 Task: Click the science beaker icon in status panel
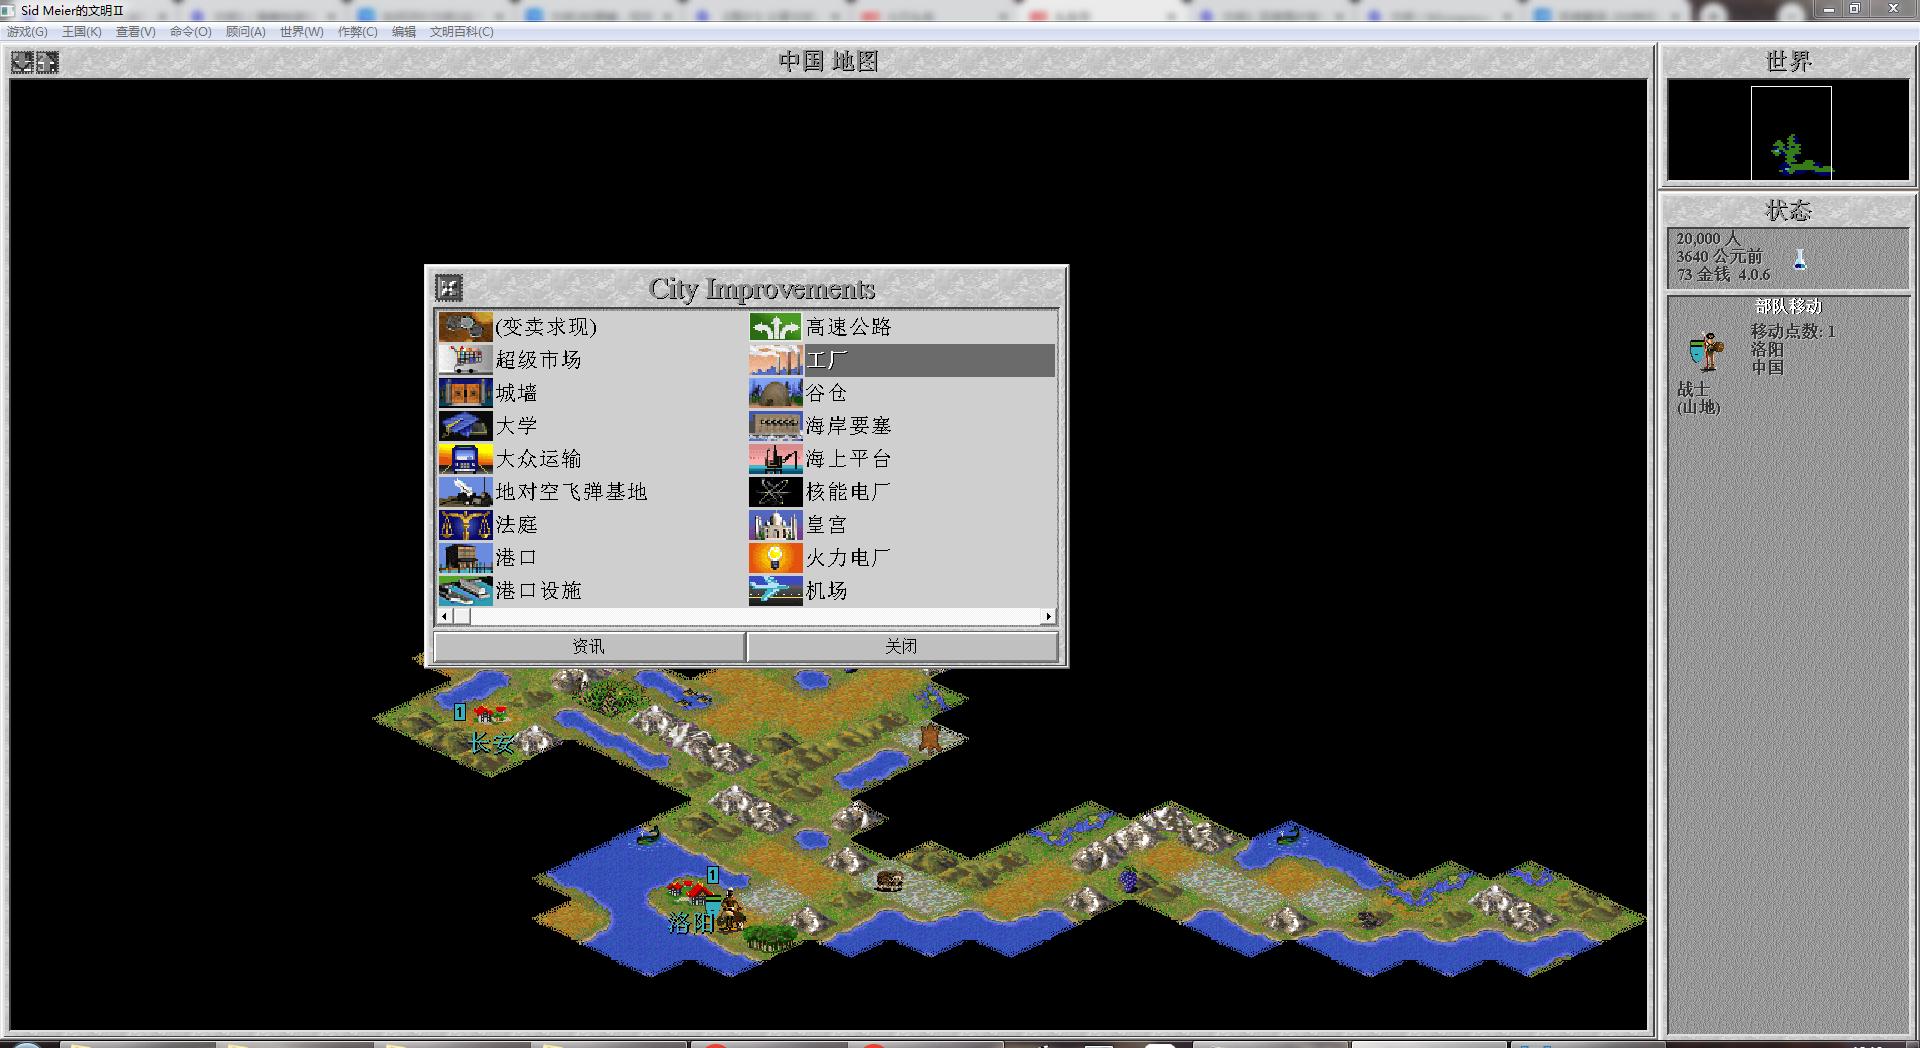pos(1800,259)
